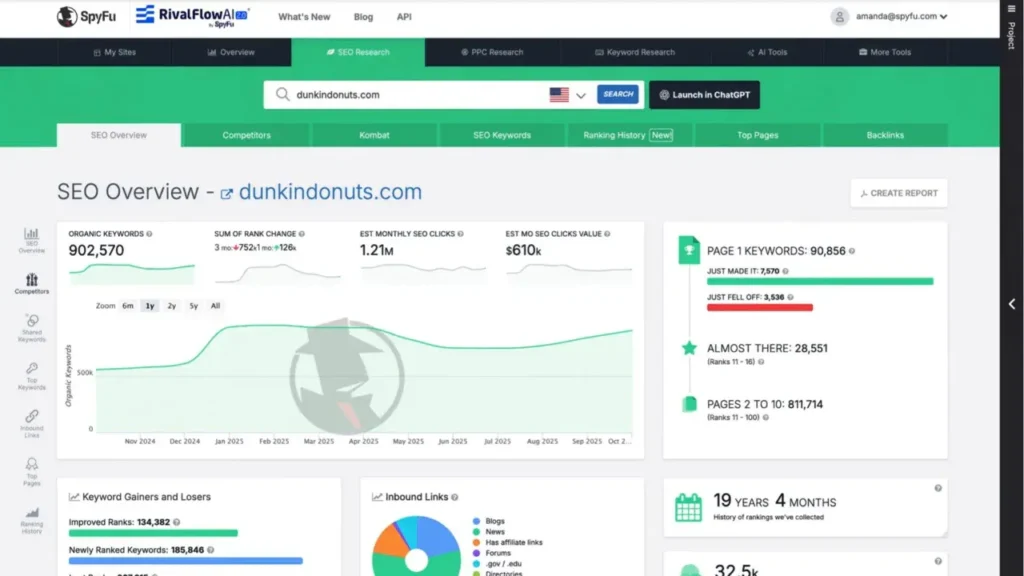The width and height of the screenshot is (1024, 576).
Task: Switch chart zoom range to 5y
Action: 193,305
